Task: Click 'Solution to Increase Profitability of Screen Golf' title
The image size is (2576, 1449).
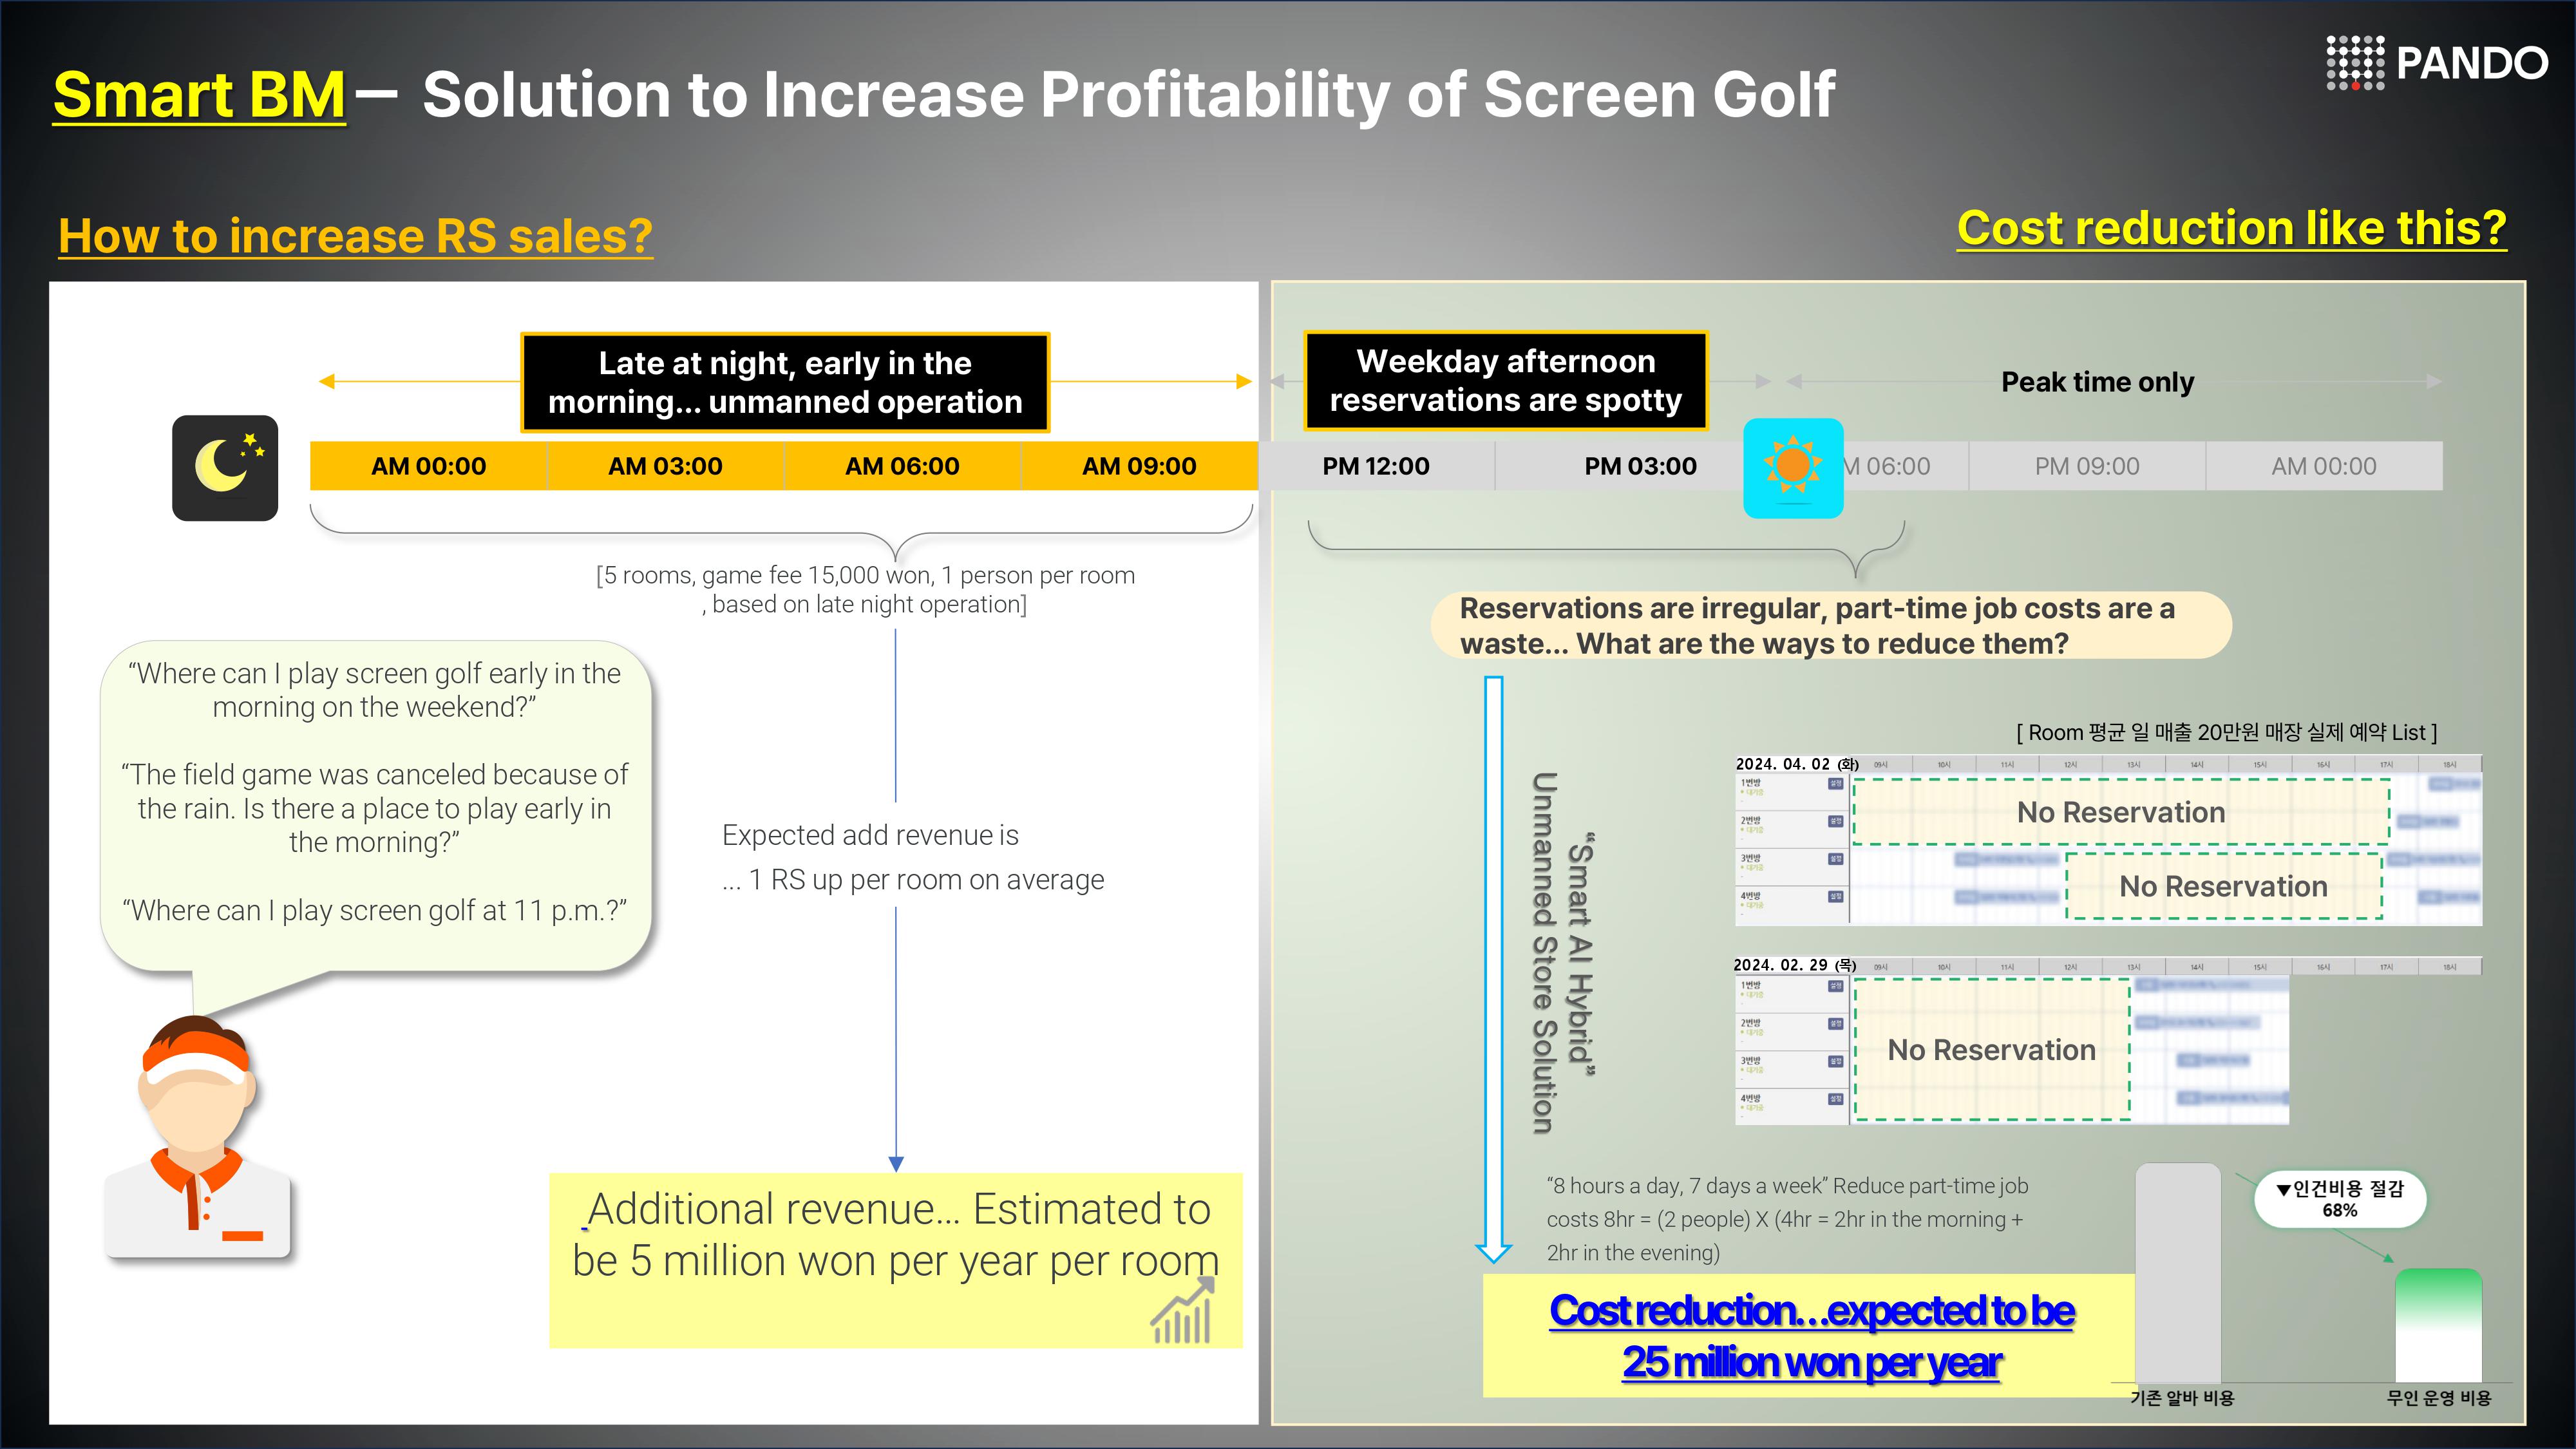Action: tap(1128, 96)
